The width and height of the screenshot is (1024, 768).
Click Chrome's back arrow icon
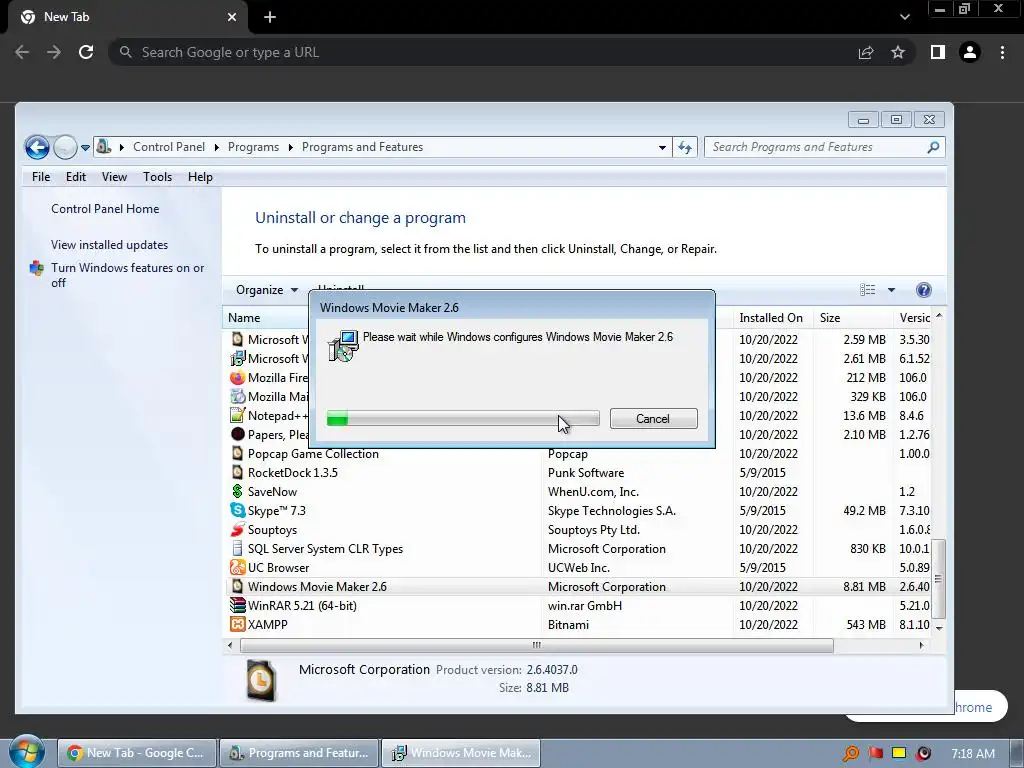(x=22, y=52)
